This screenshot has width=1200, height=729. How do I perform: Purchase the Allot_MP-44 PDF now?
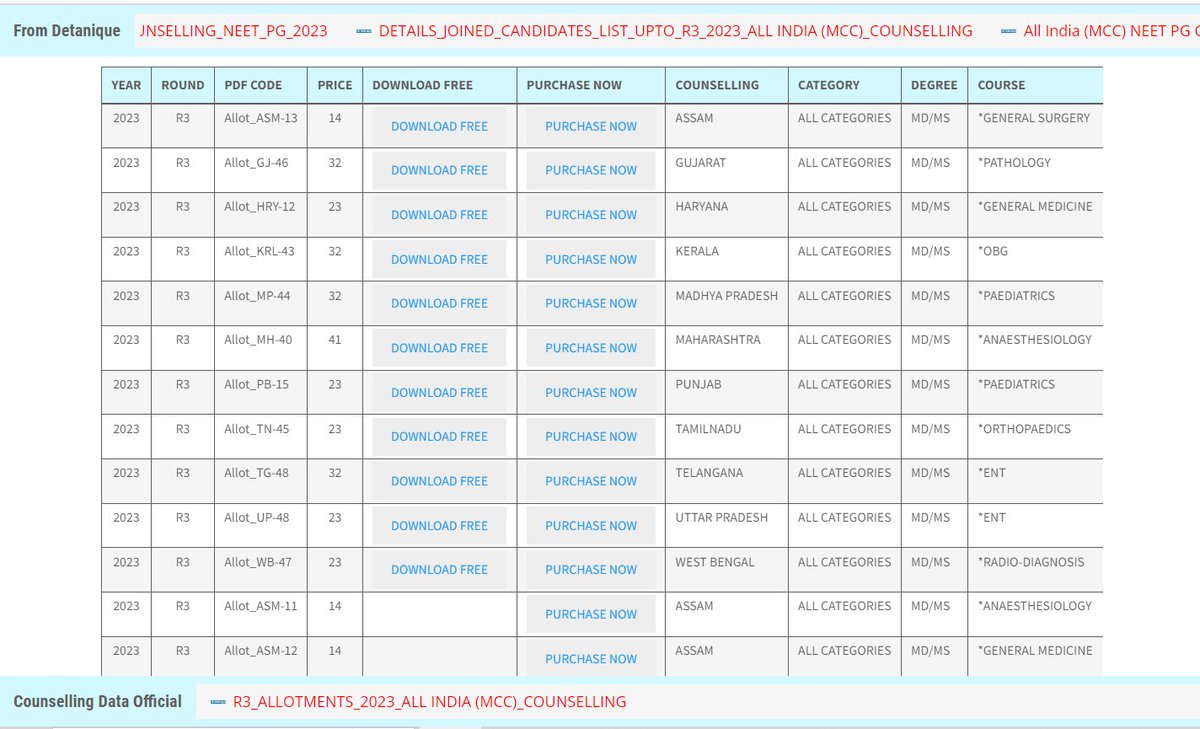[591, 303]
